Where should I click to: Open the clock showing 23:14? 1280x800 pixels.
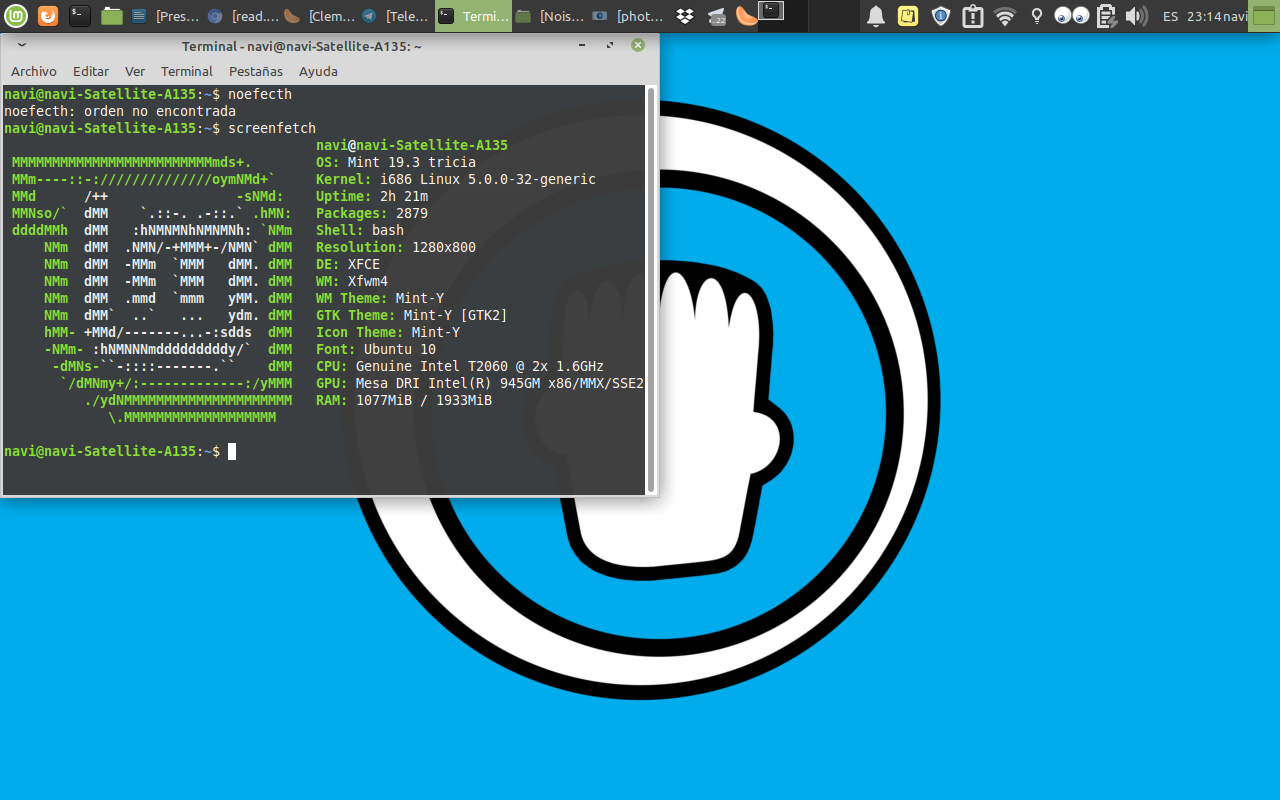click(1204, 16)
